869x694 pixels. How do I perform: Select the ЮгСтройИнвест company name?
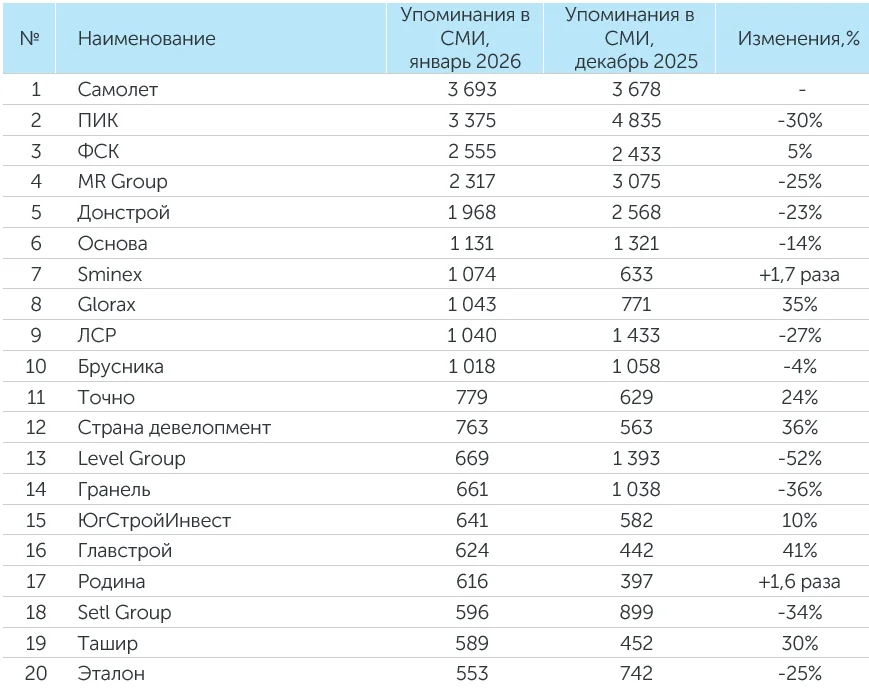(x=154, y=520)
